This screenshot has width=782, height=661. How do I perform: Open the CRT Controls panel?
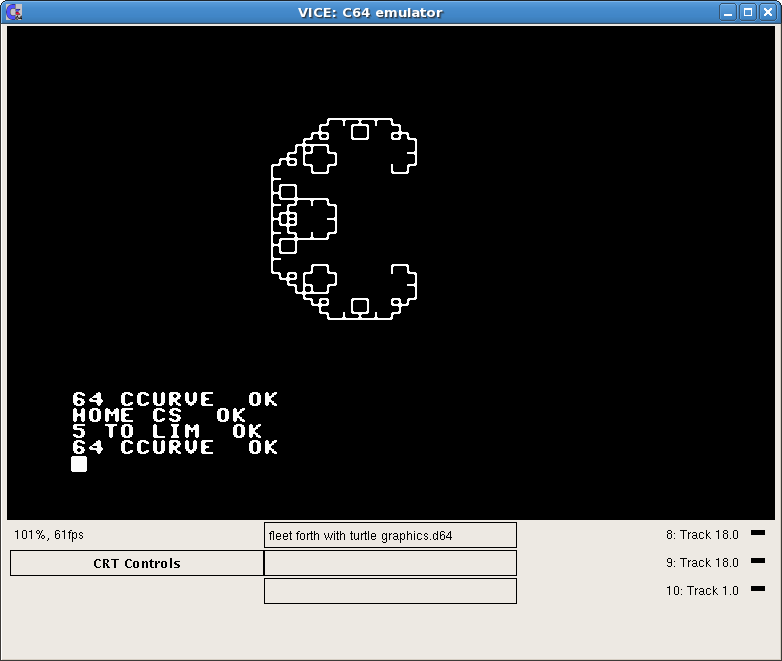137,563
